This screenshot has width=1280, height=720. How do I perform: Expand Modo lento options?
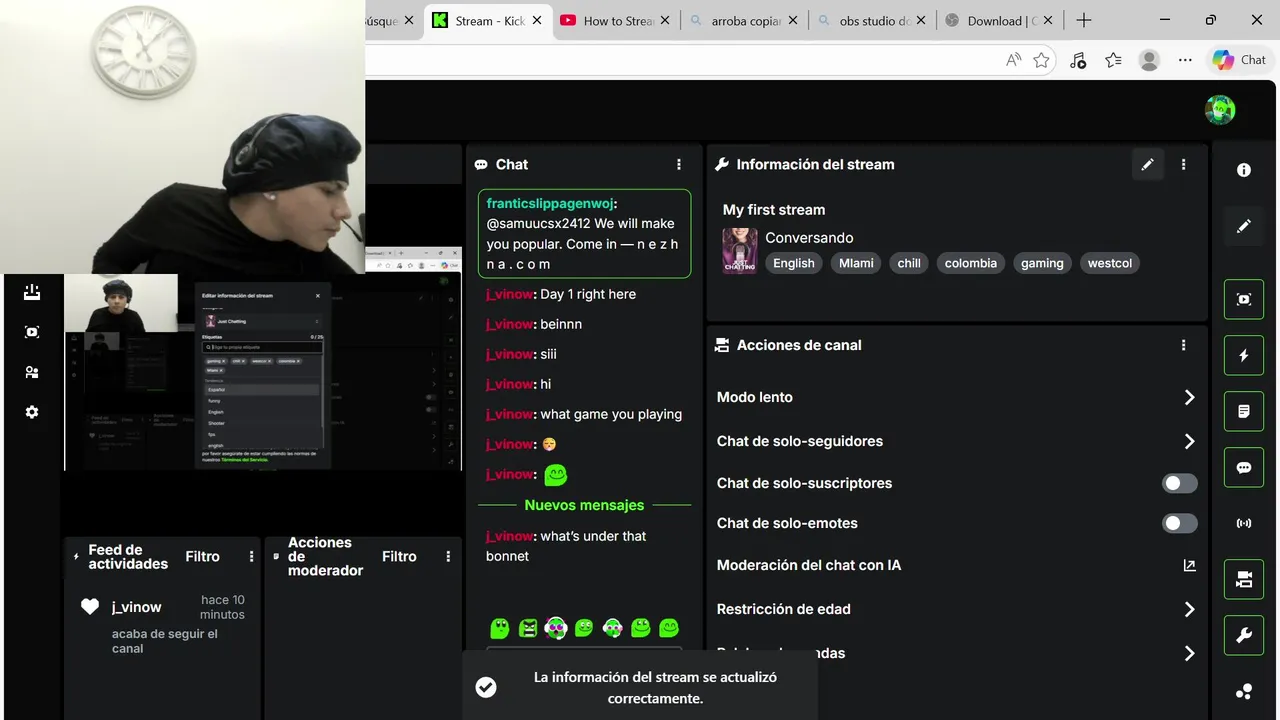[x=1189, y=397]
